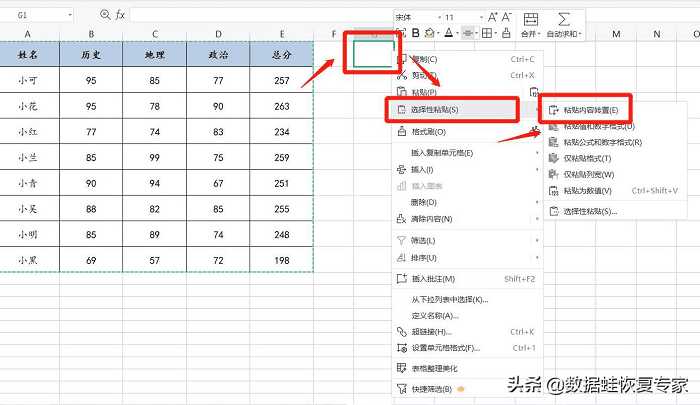This screenshot has width=700, height=405.
Task: Select 粘贴为数值(V) in submenu
Action: pyautogui.click(x=615, y=191)
